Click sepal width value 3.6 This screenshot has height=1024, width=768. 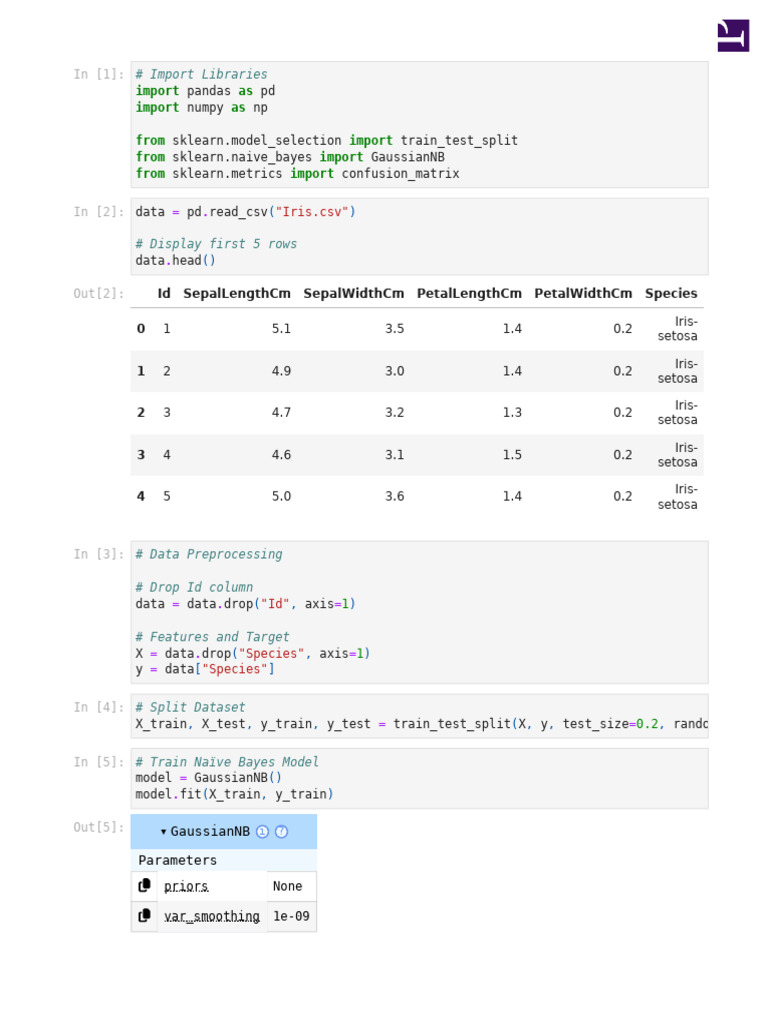tap(394, 496)
